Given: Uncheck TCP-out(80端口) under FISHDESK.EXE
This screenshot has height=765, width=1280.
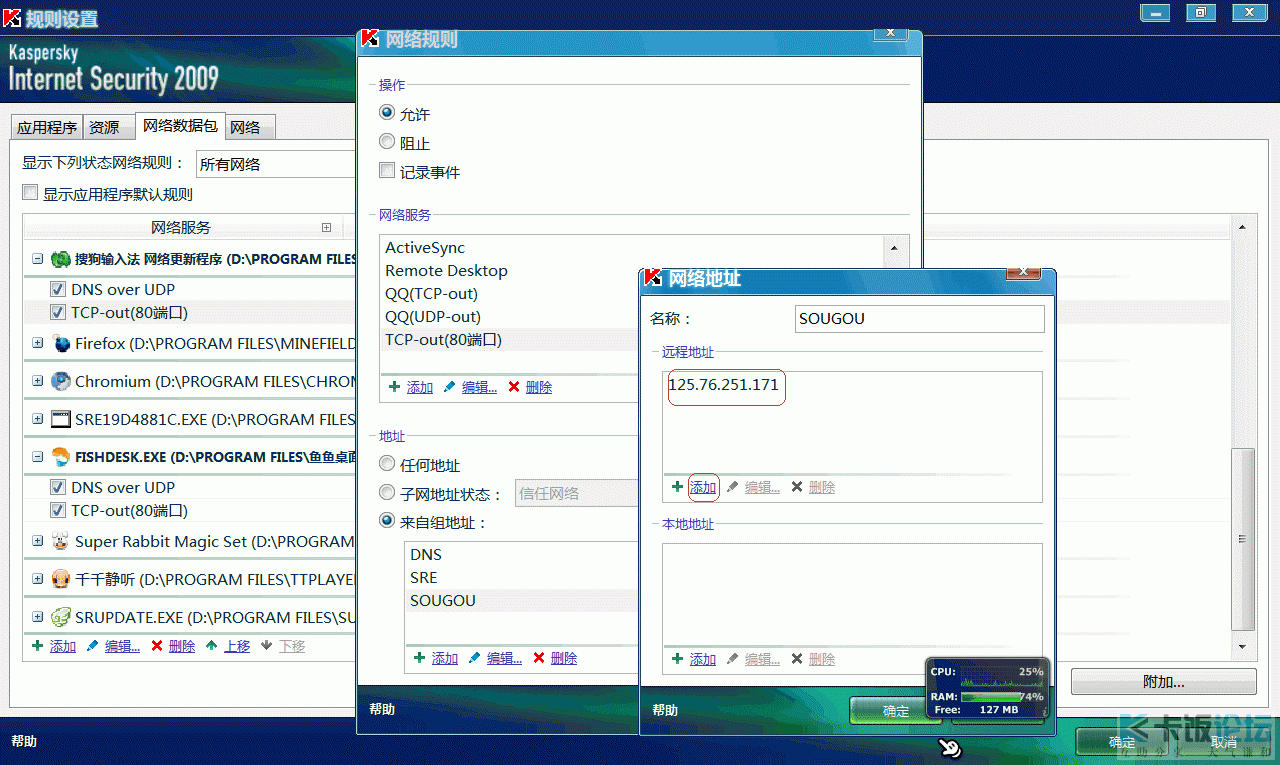Looking at the screenshot, I should 59,510.
